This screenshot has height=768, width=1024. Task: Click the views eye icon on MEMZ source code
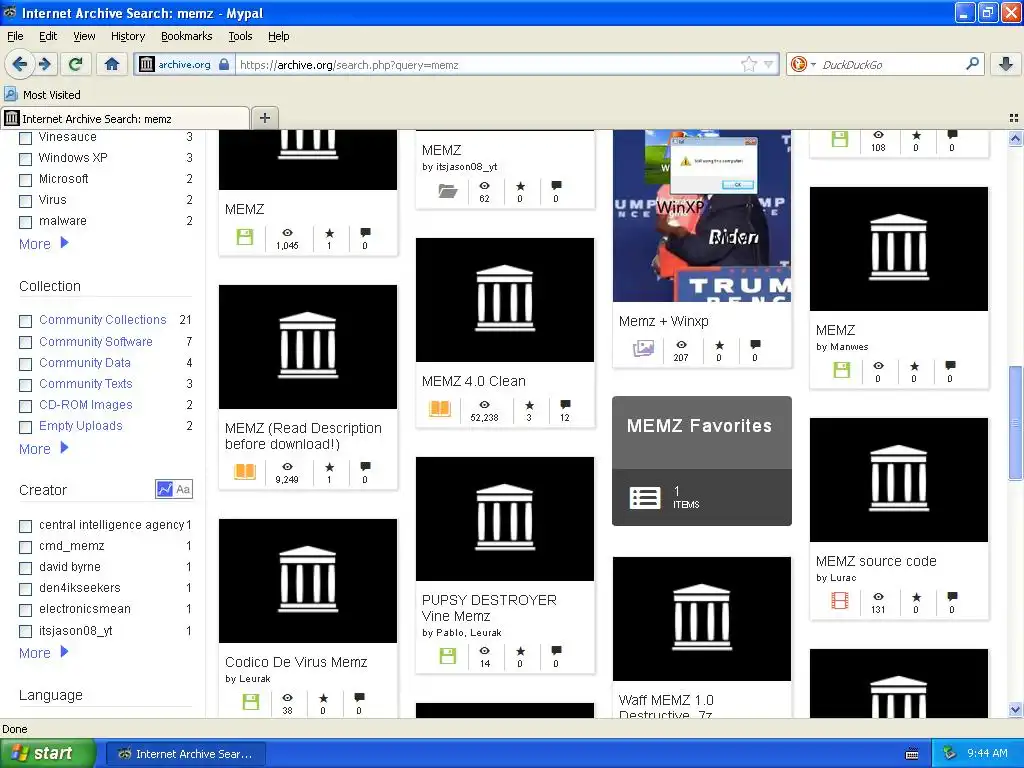[878, 597]
